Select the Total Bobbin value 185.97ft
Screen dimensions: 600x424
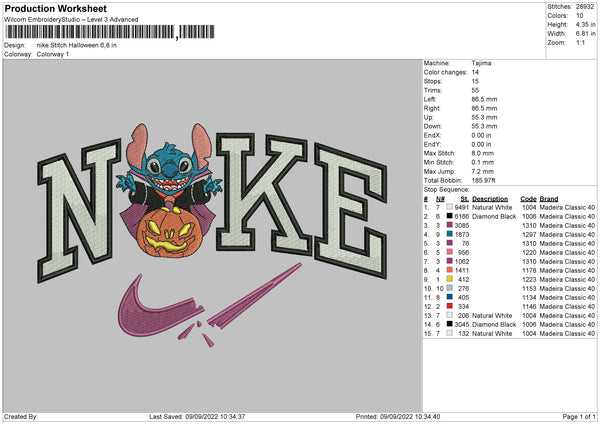(487, 179)
